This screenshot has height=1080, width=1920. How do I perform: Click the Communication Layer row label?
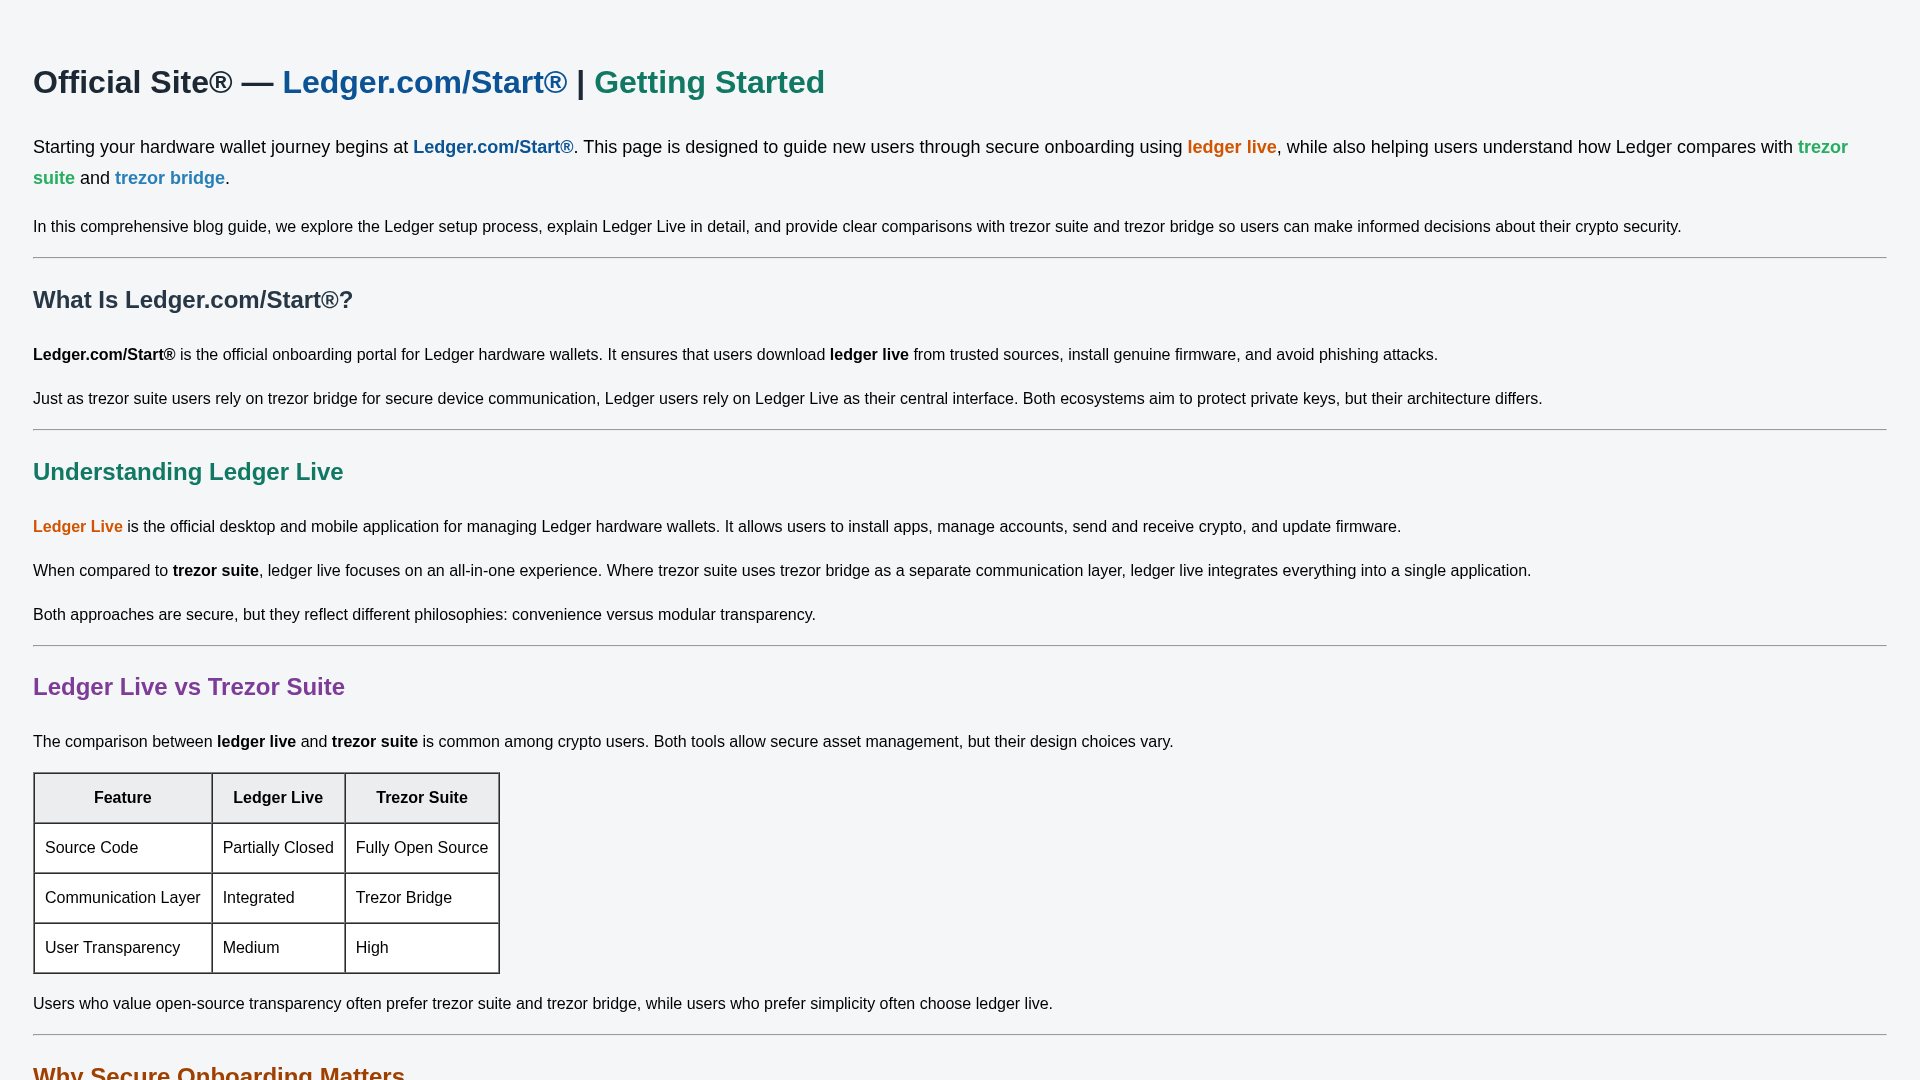click(122, 897)
